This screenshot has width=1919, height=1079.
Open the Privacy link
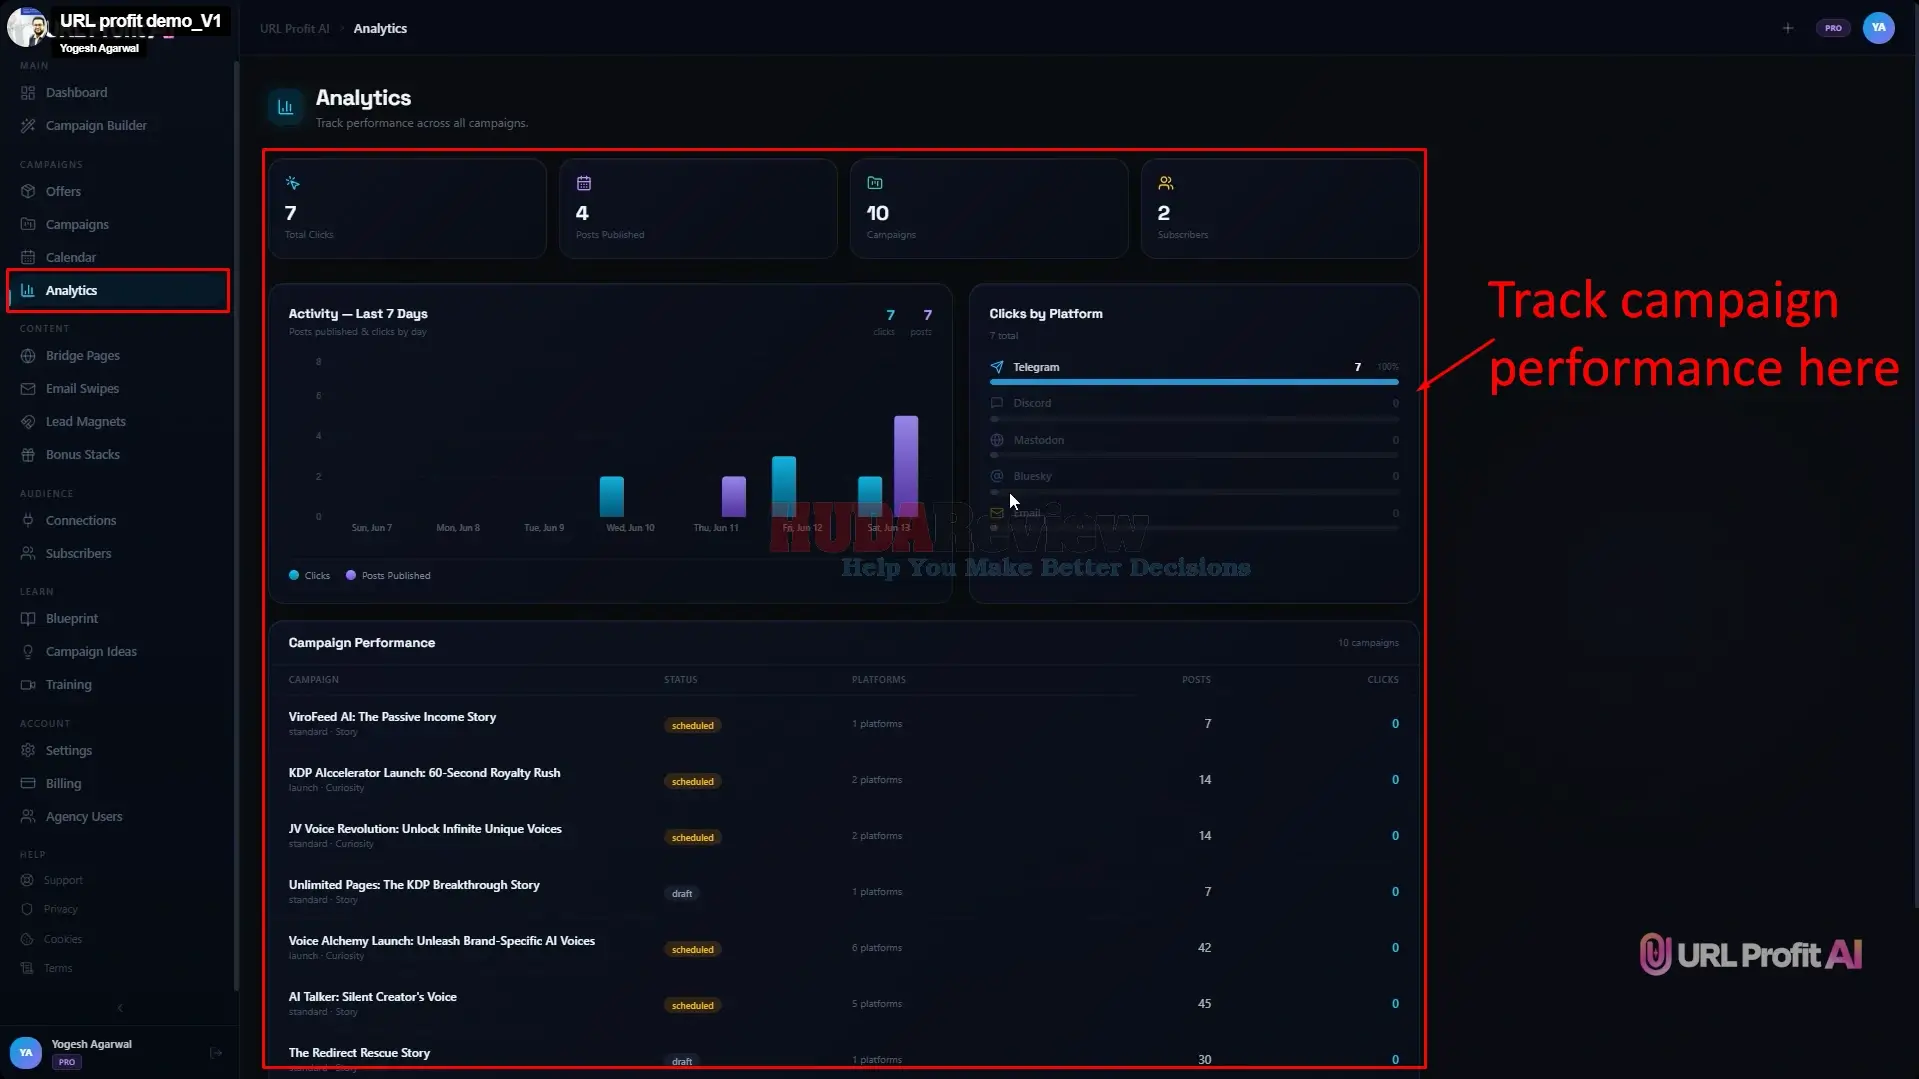point(60,910)
